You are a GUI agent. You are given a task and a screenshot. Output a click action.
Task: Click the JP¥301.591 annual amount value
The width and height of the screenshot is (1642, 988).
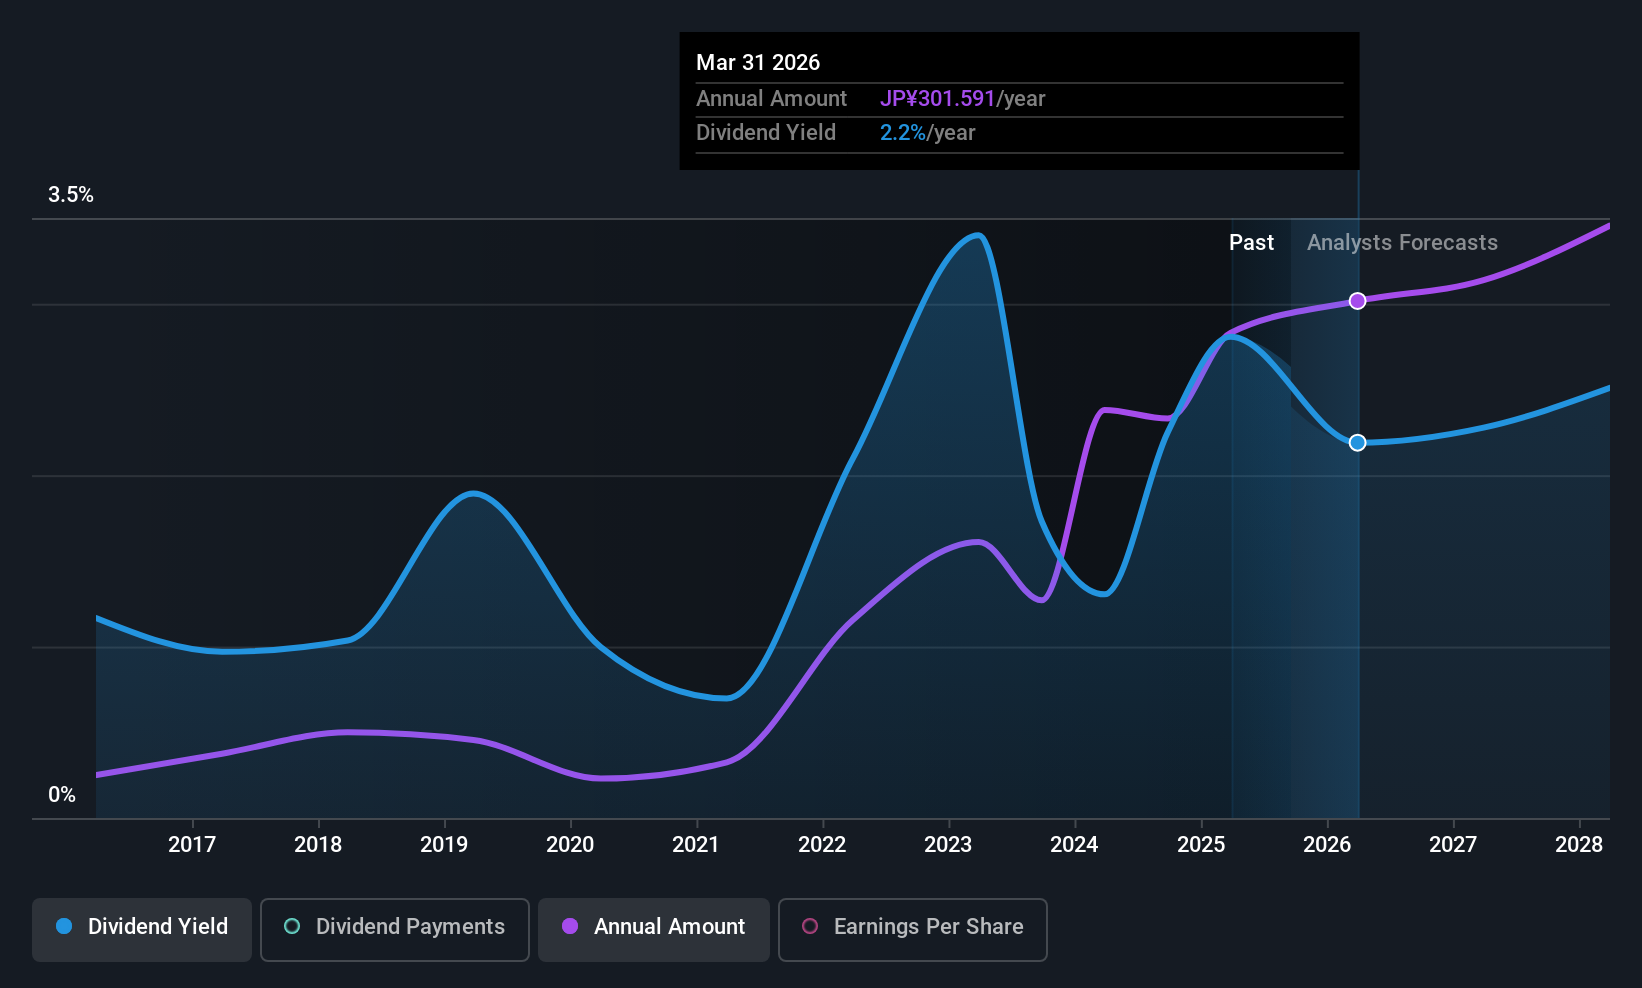click(937, 99)
